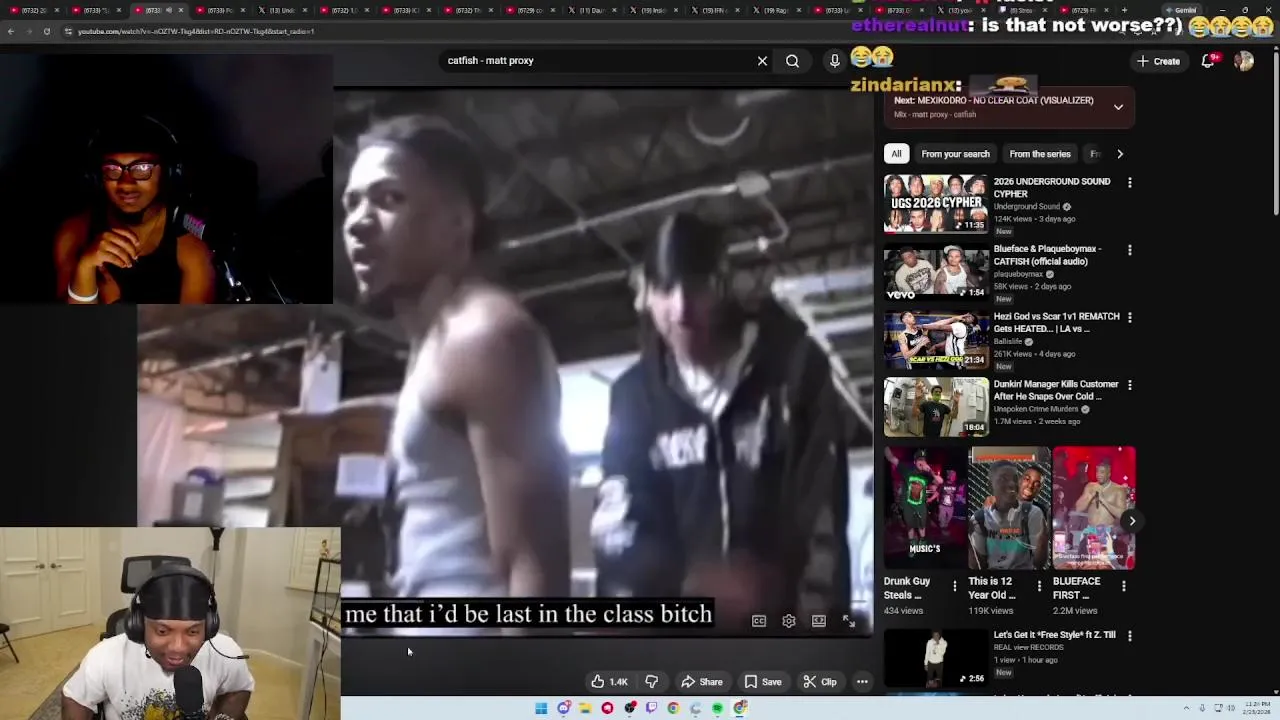This screenshot has width=1280, height=720.
Task: Open 2026 Underground Sound Cypher thumbnail
Action: point(936,204)
